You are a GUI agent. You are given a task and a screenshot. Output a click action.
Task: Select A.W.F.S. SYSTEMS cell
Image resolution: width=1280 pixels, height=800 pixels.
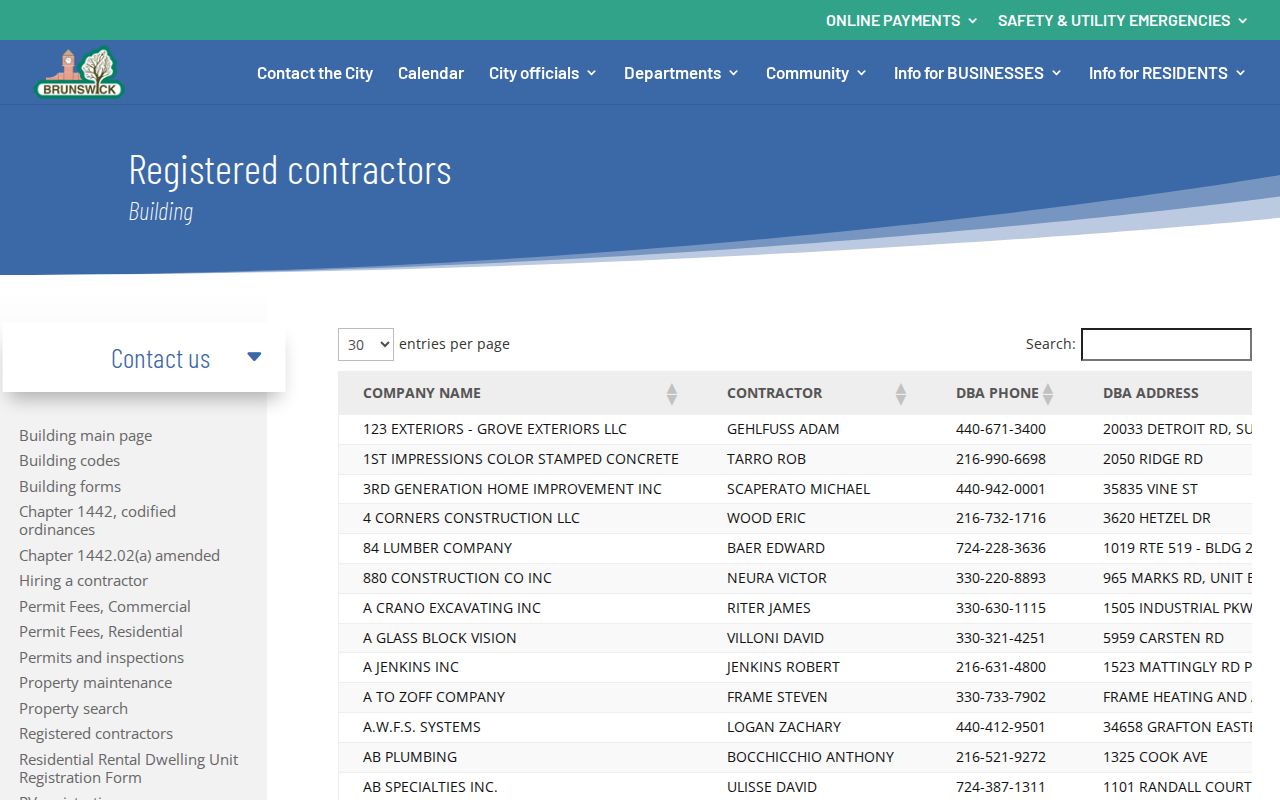(x=422, y=727)
